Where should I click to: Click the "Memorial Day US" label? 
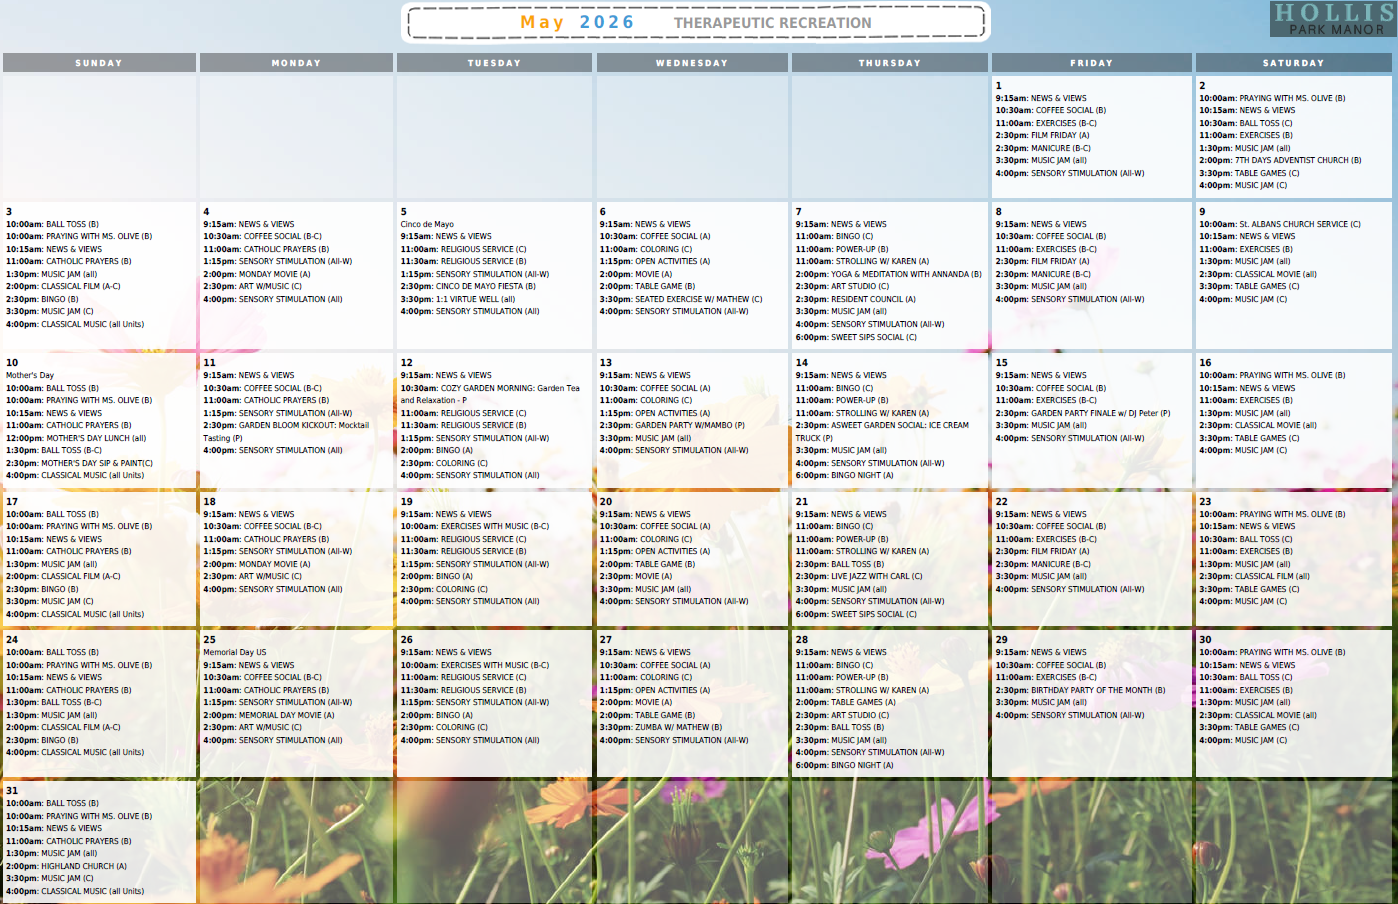click(235, 652)
